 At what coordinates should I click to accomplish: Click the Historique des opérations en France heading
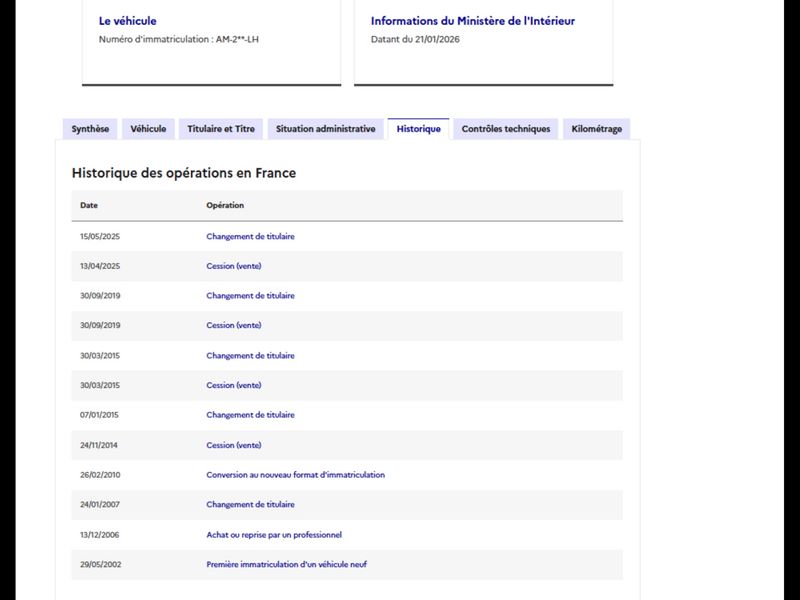(x=183, y=173)
